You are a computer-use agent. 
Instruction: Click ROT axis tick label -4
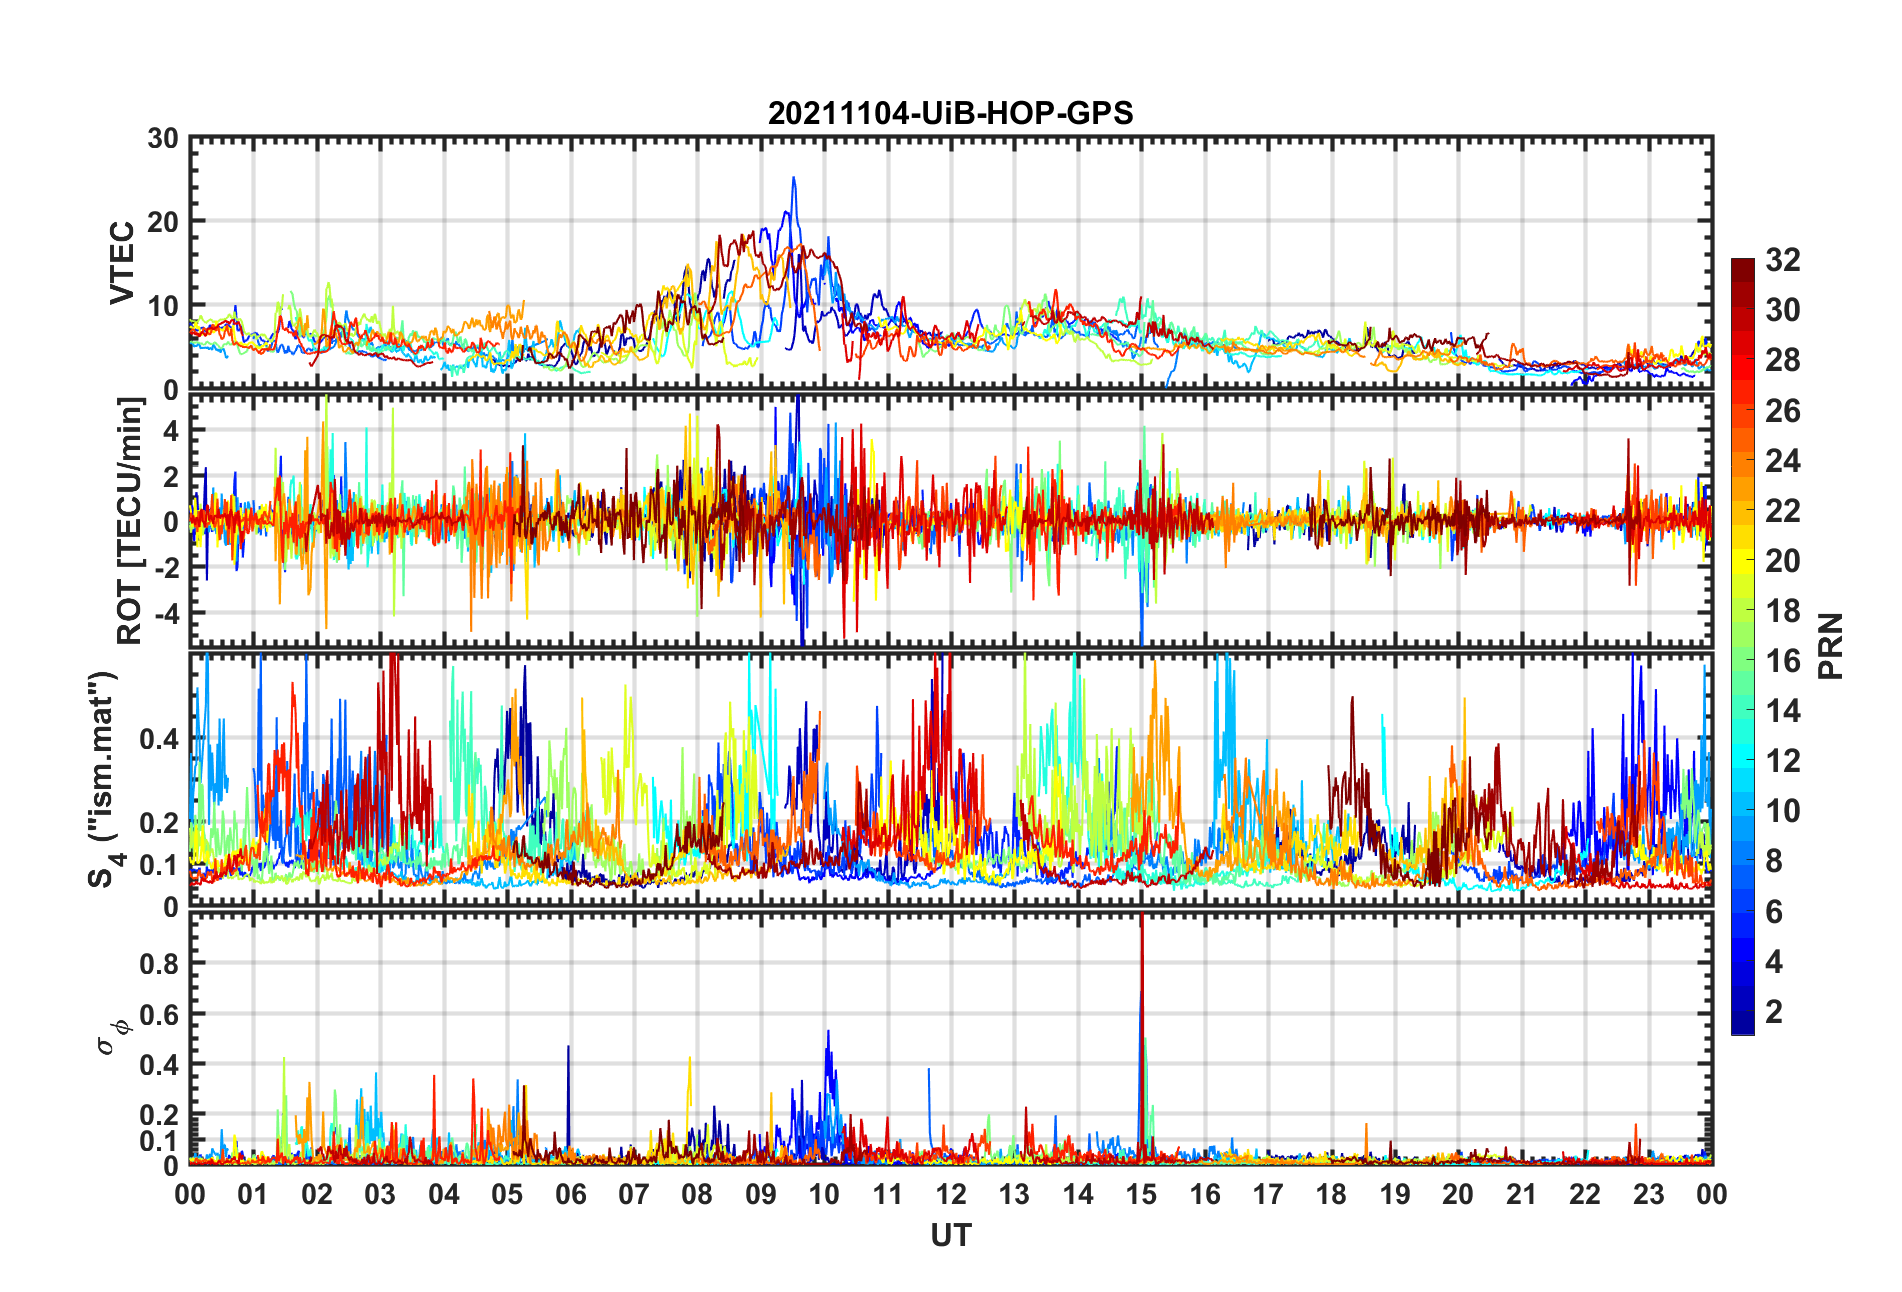(166, 612)
